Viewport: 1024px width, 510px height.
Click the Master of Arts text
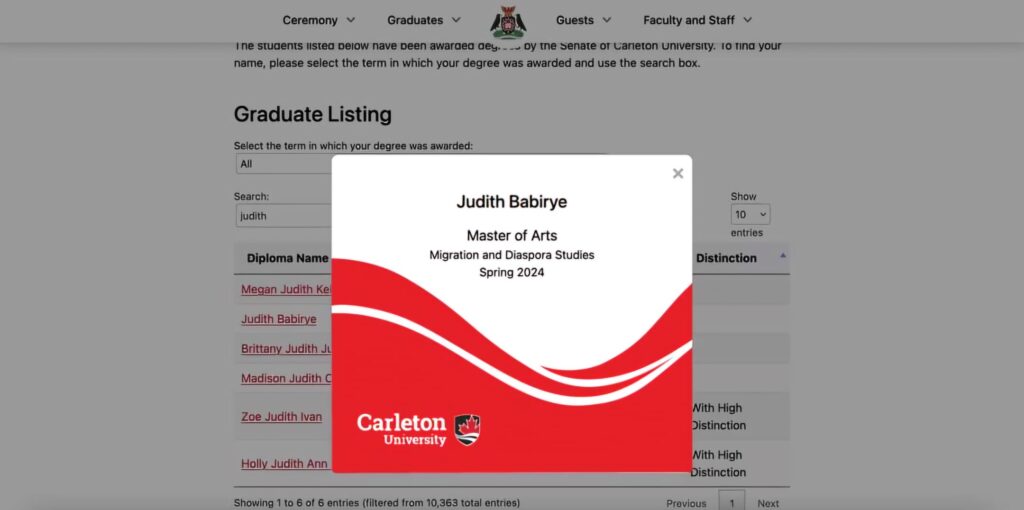[512, 236]
